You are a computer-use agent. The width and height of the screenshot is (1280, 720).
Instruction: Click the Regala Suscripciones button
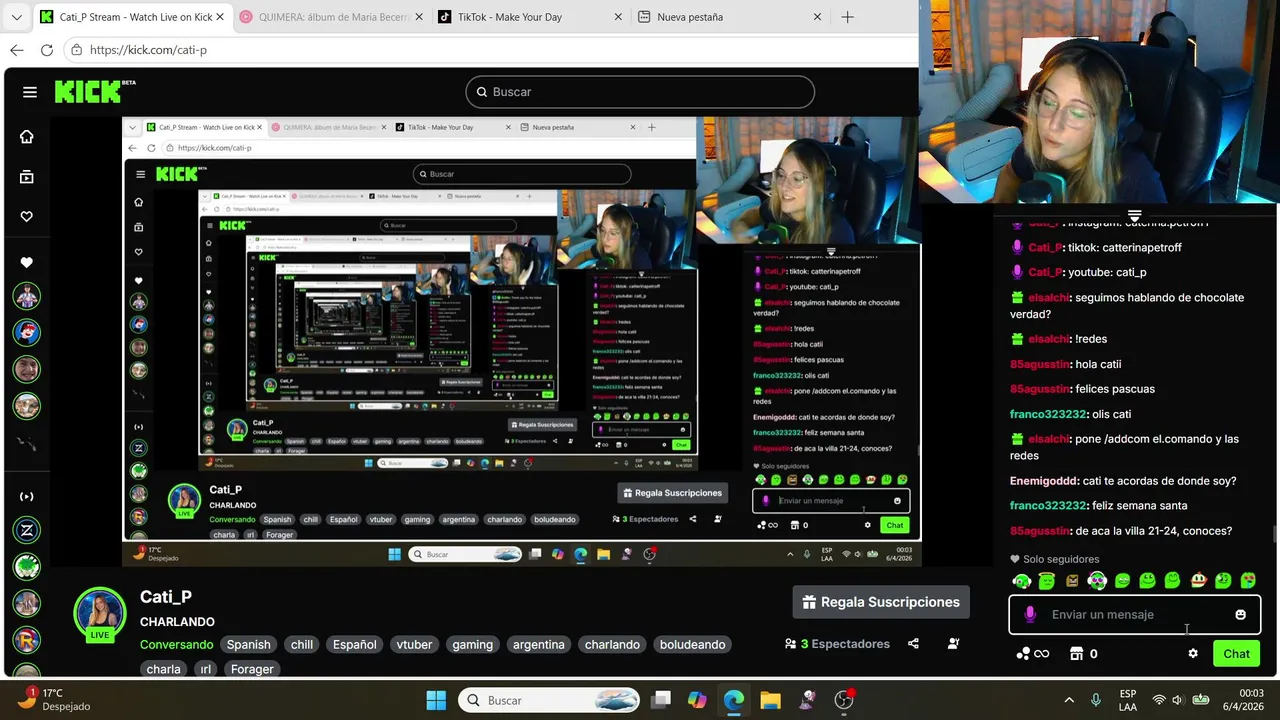(x=881, y=602)
